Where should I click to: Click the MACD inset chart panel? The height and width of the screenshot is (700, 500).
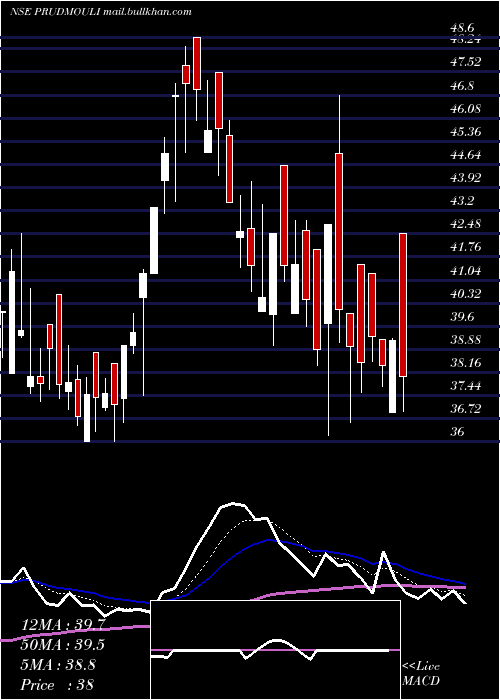pos(275,650)
